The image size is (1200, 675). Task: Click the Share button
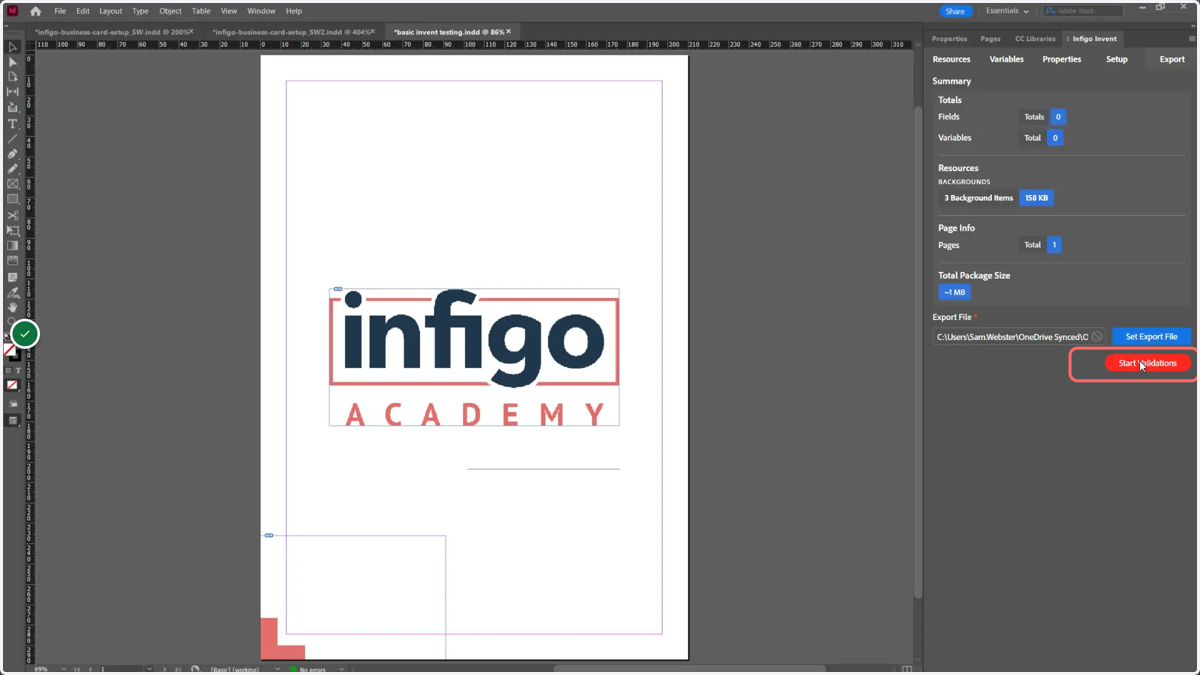[x=955, y=11]
